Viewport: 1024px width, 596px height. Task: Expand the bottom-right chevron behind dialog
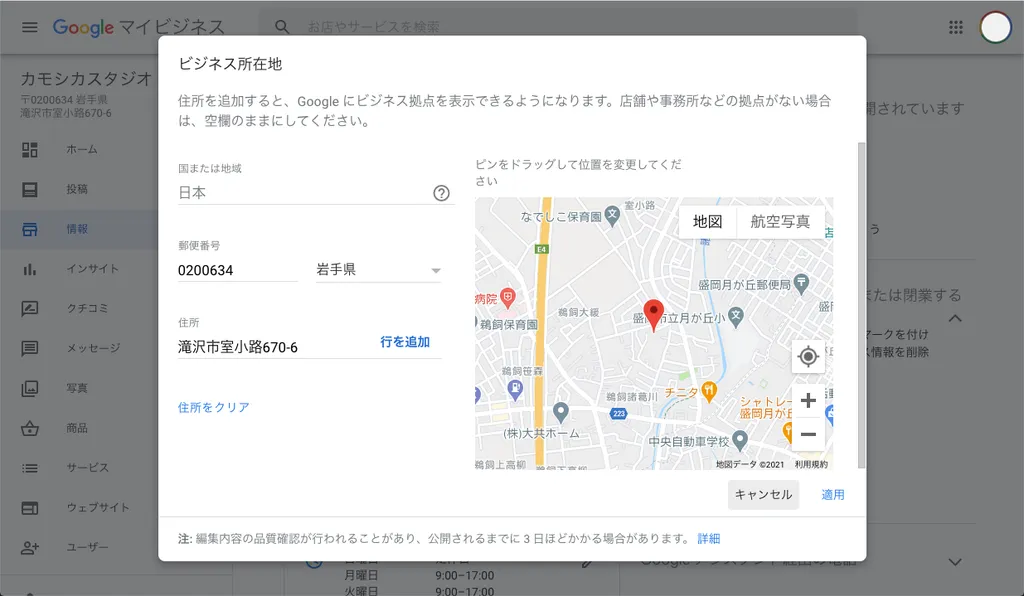(x=955, y=562)
